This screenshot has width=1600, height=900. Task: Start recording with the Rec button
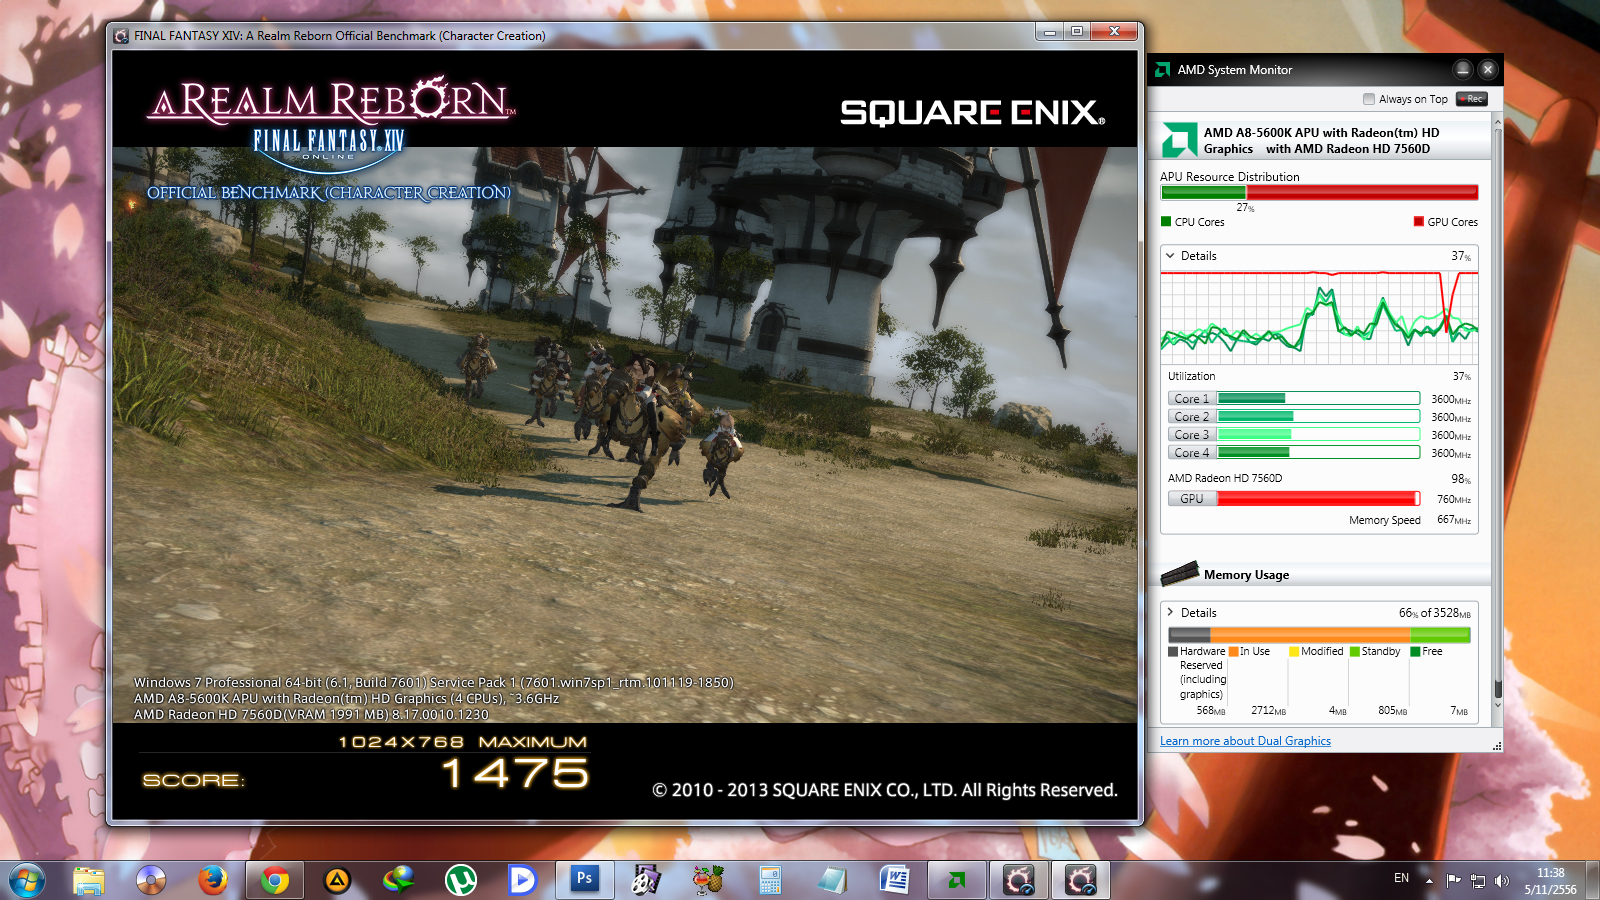pos(1472,99)
